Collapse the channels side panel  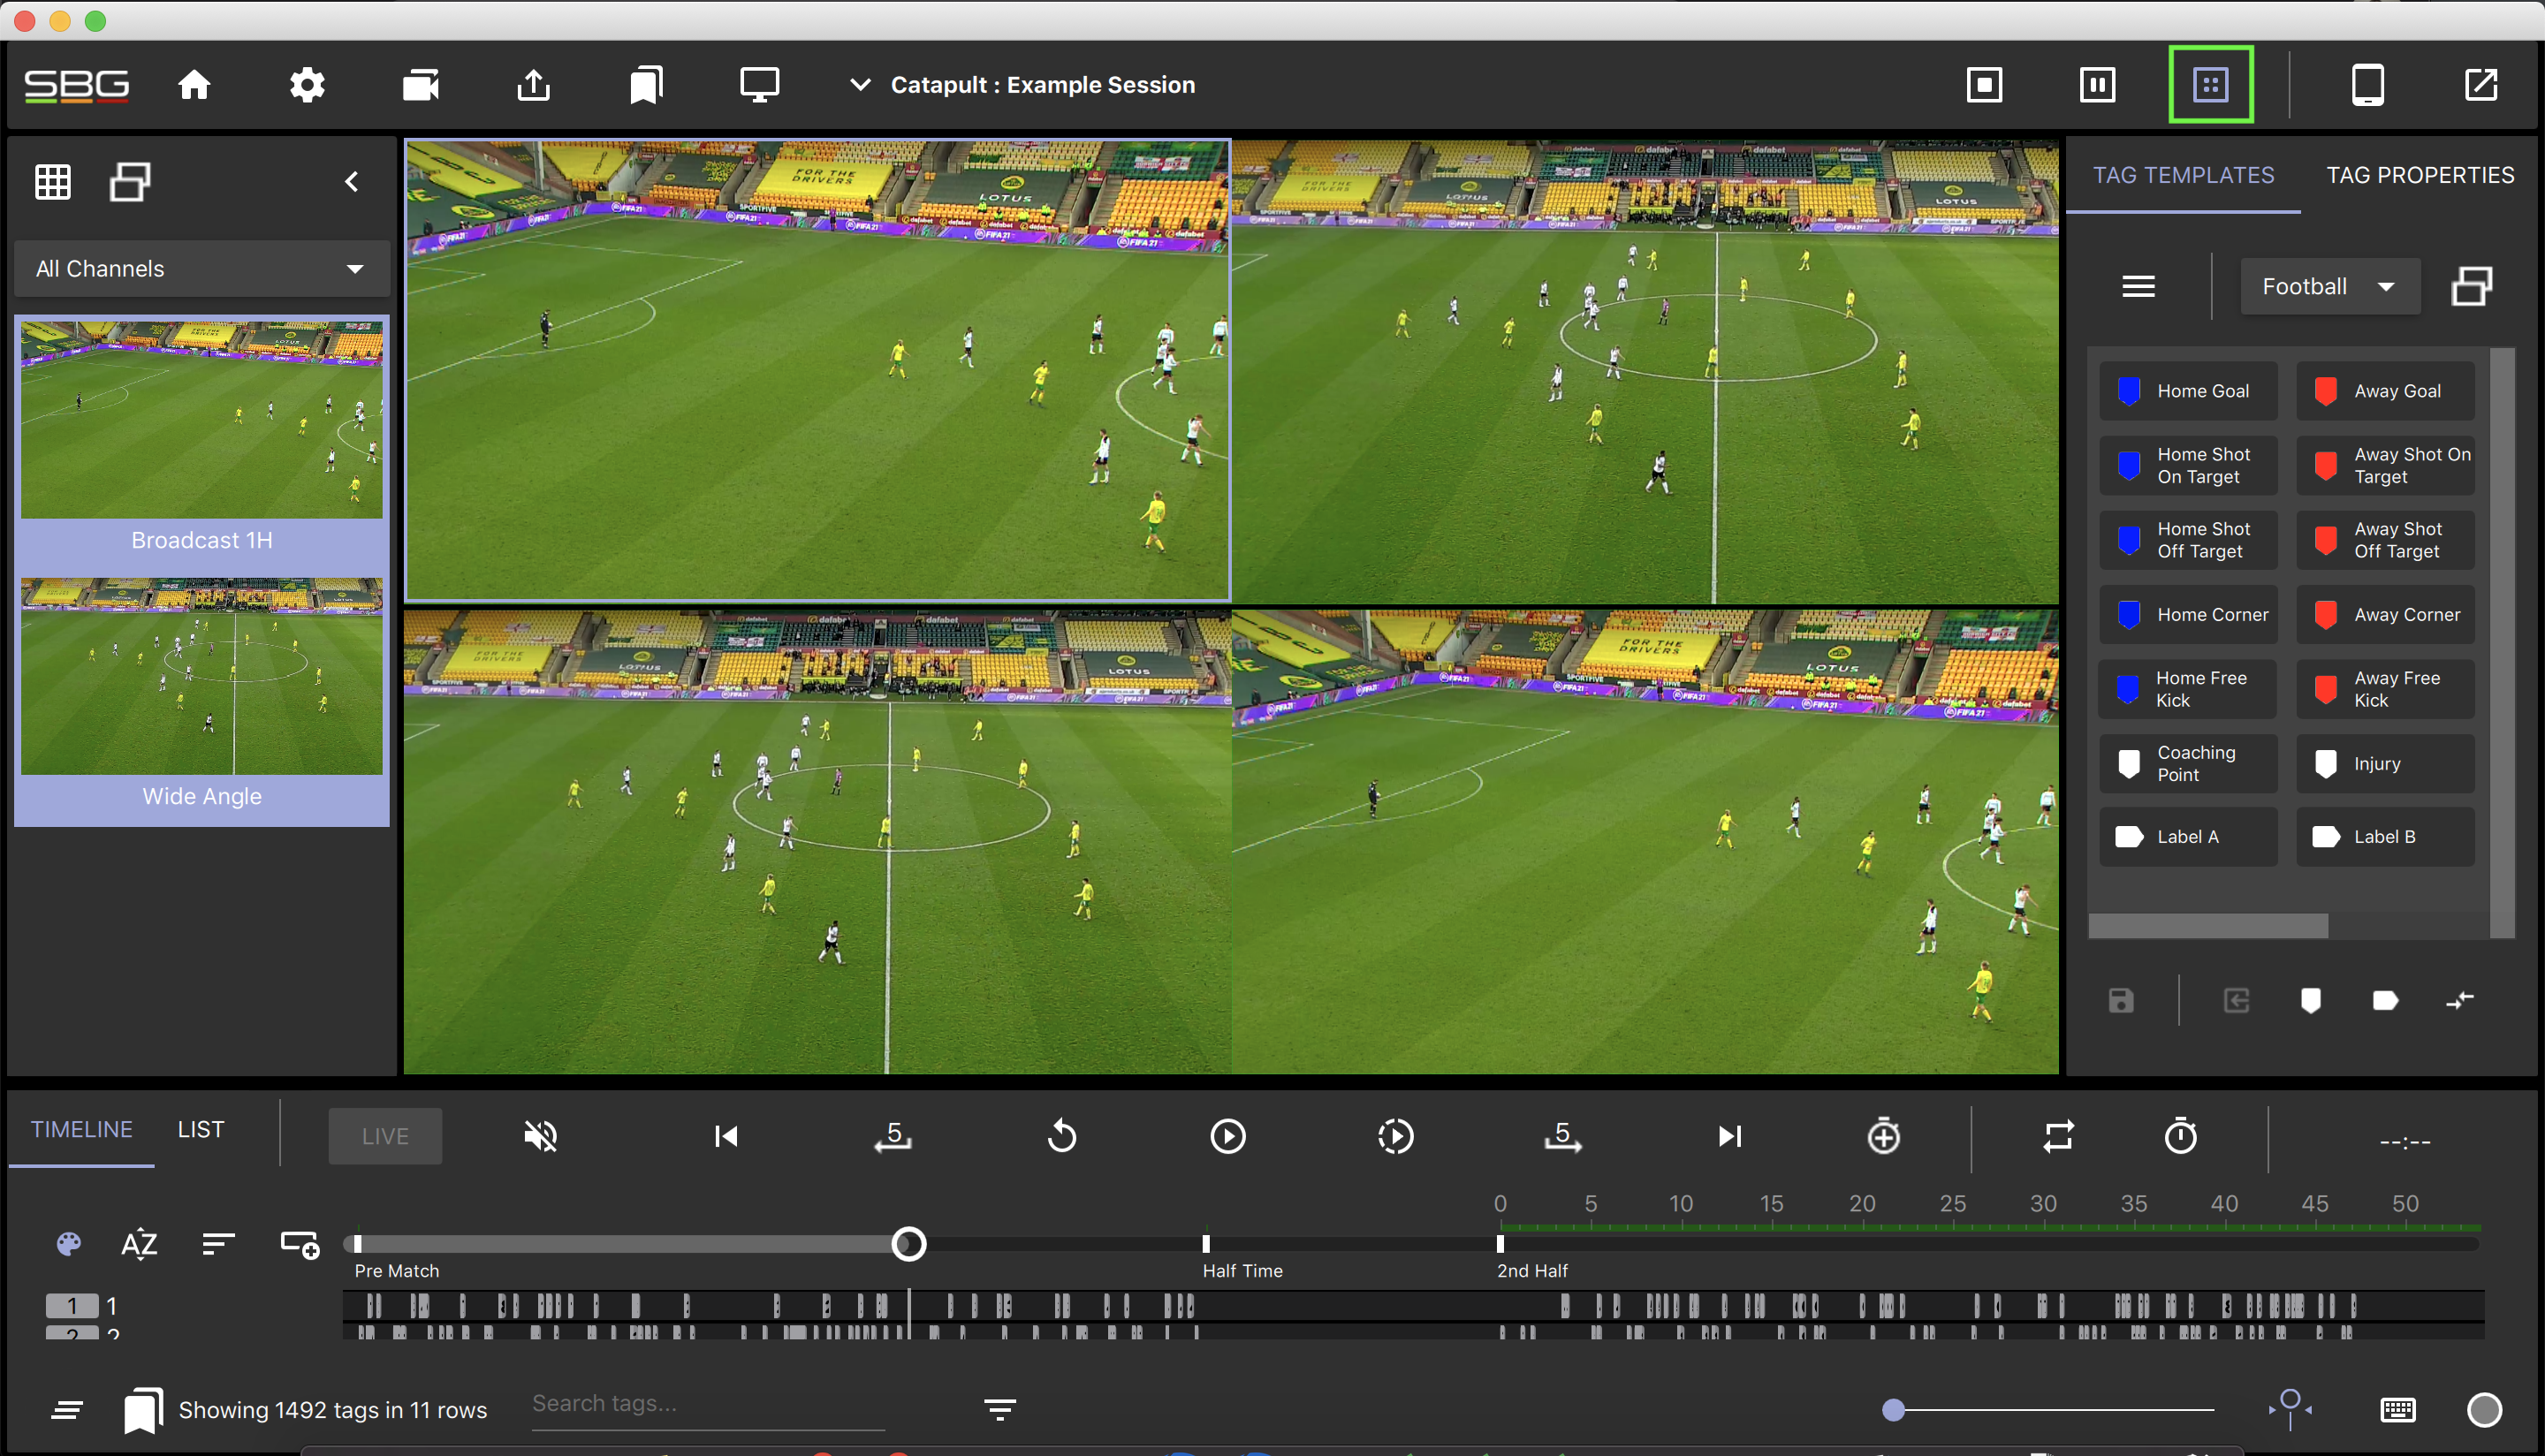click(351, 182)
